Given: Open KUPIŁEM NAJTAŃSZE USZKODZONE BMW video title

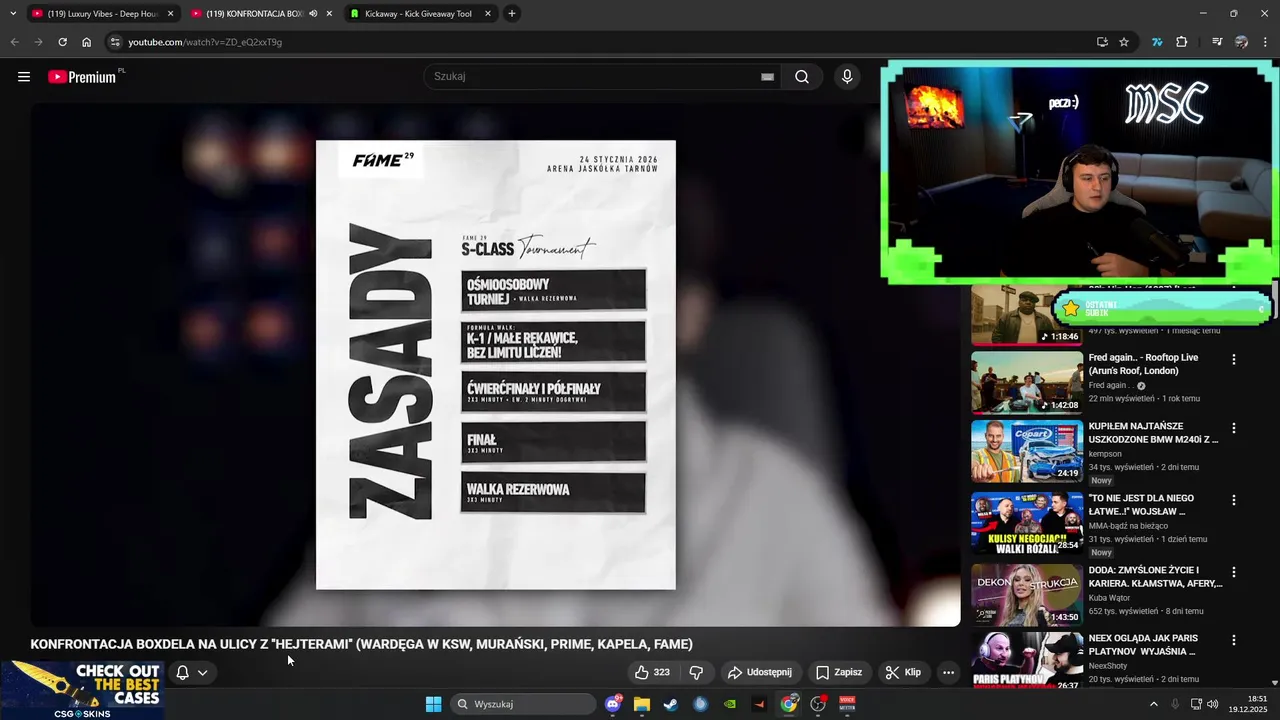Looking at the screenshot, I should [x=1153, y=432].
